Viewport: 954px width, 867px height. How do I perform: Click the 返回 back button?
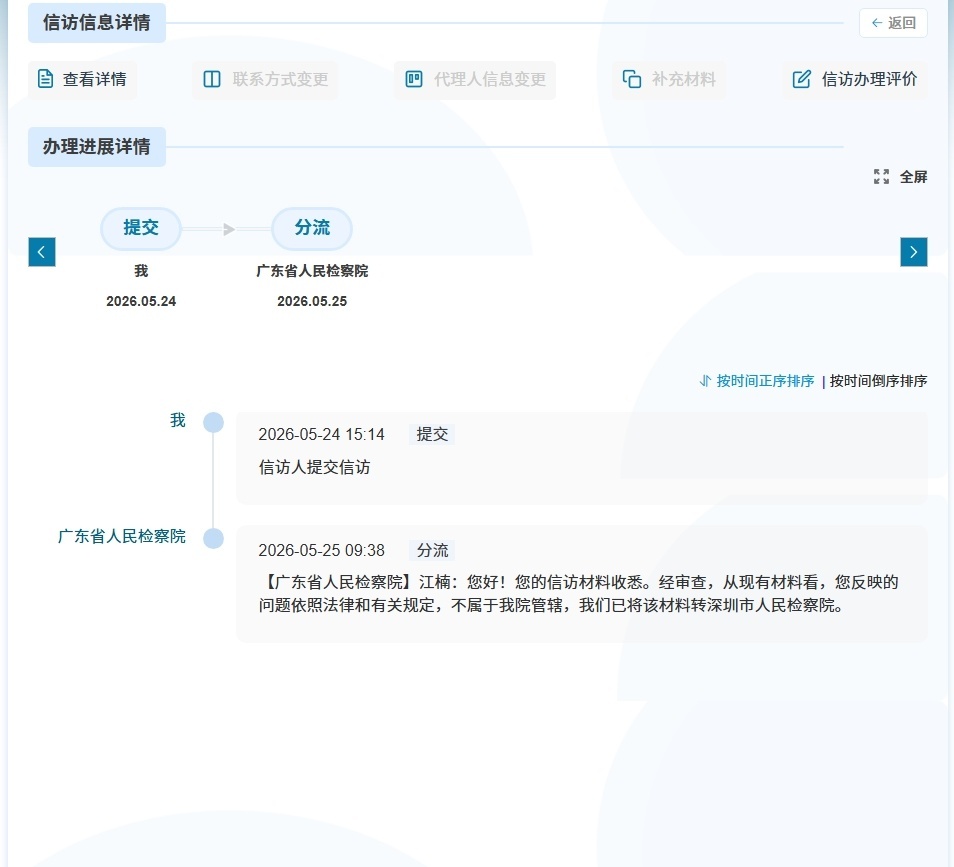click(x=893, y=23)
